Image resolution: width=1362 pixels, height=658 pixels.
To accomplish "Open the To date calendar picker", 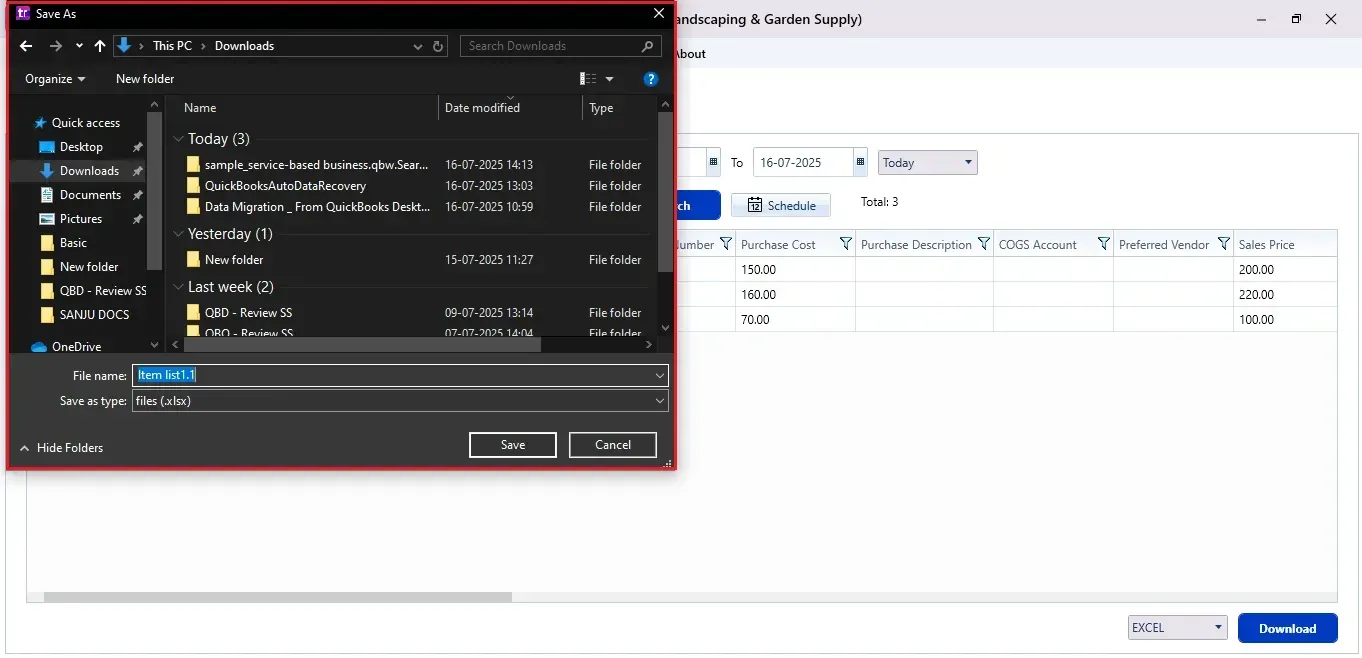I will click(860, 163).
